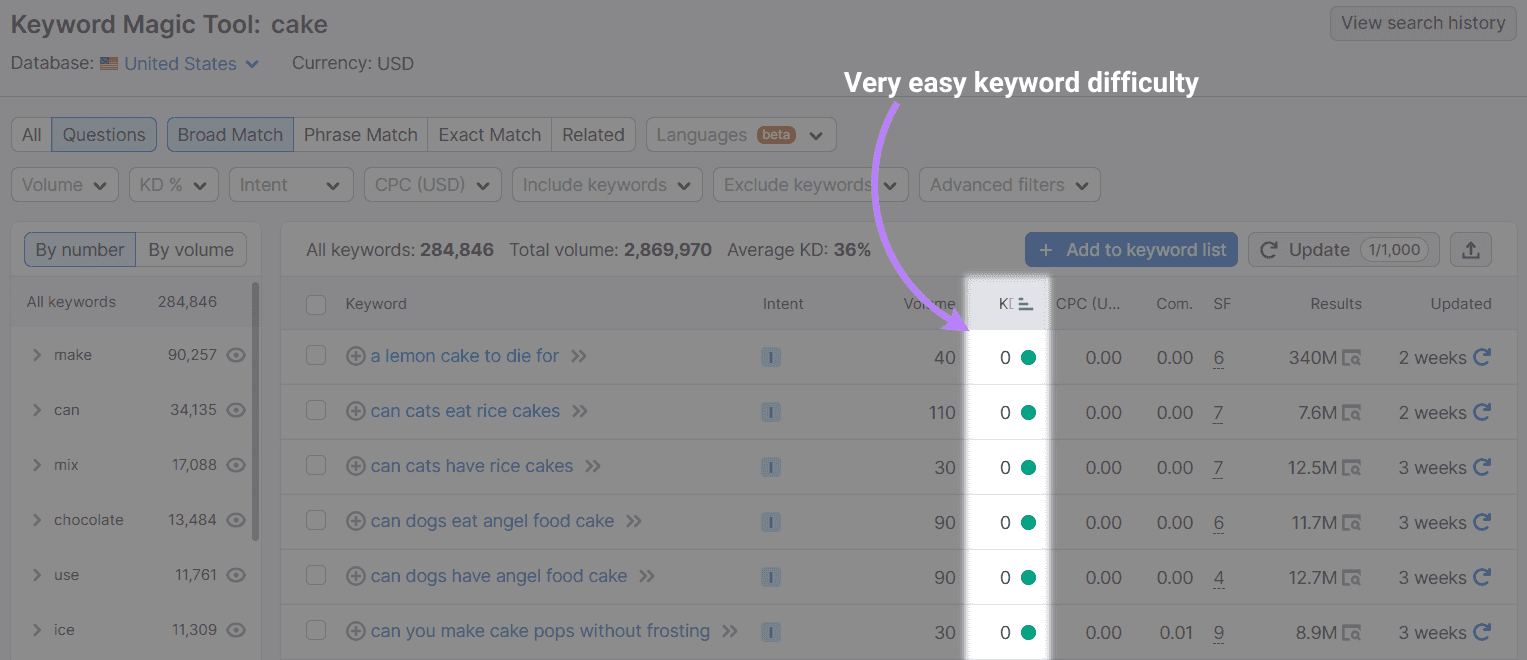Click the double chevron after 'can dogs eat angel food cake'

coord(634,521)
